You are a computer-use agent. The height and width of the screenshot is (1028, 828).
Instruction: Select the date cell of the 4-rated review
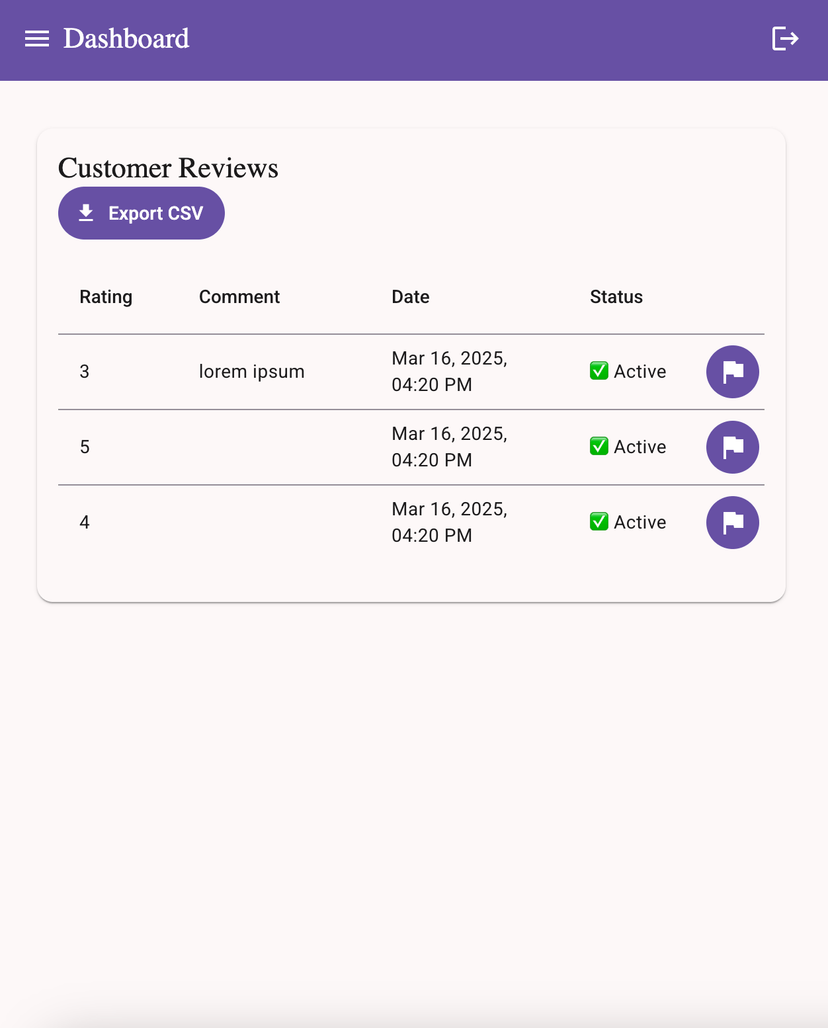[x=449, y=522]
